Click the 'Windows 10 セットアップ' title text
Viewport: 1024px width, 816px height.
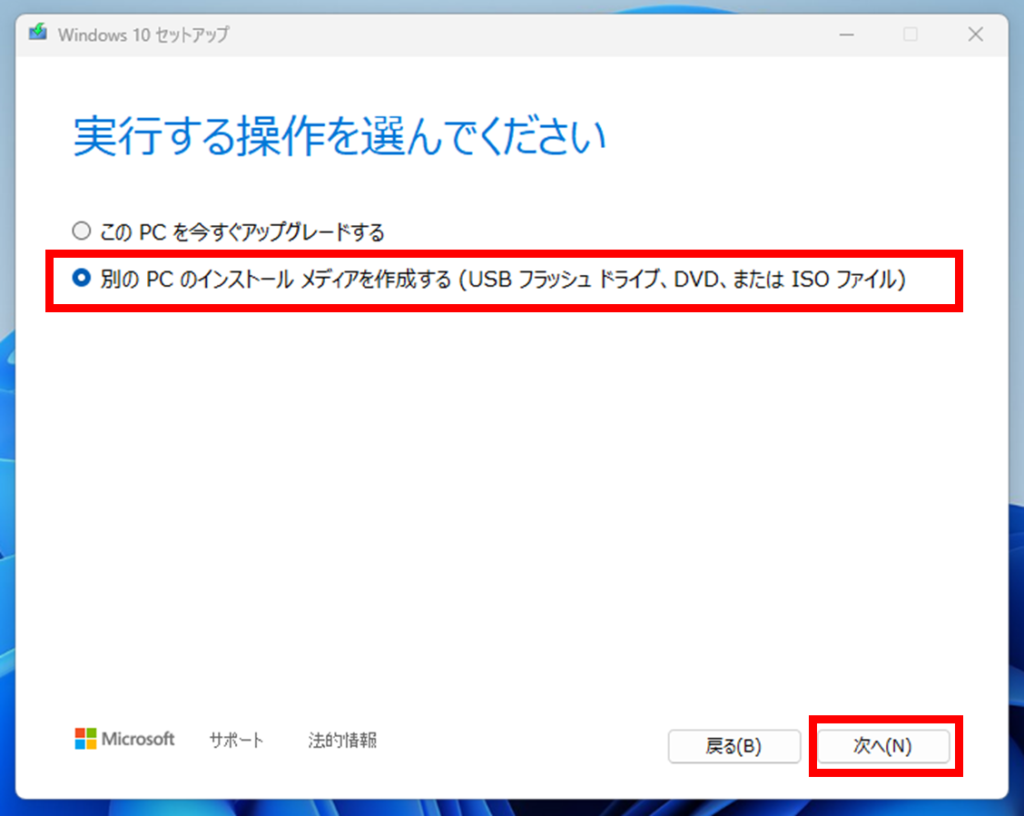[x=144, y=35]
